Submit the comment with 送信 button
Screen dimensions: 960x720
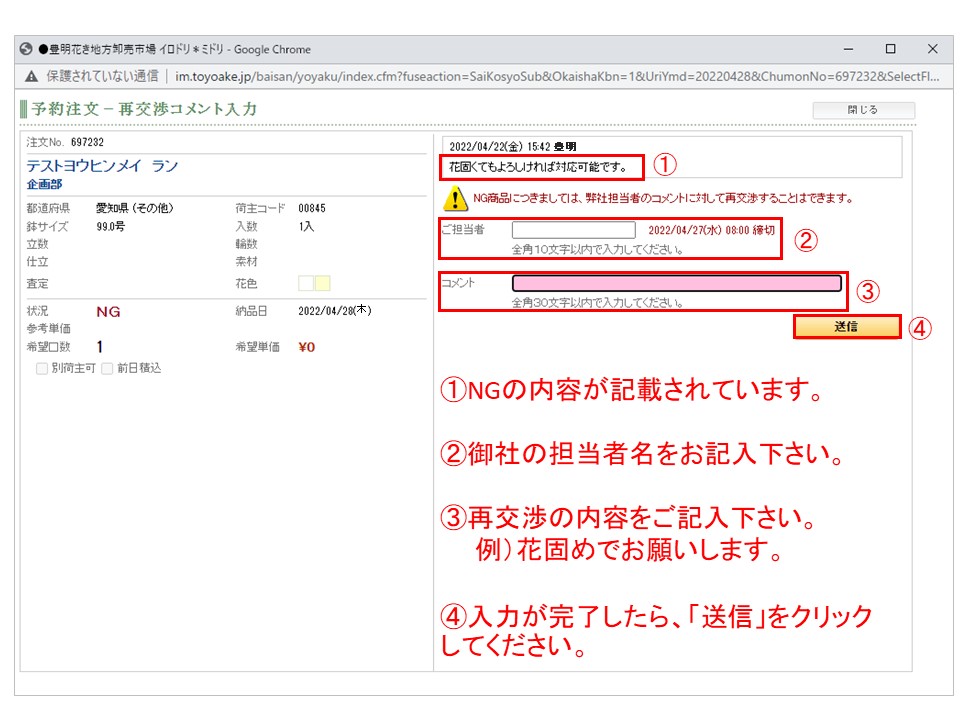coord(846,327)
